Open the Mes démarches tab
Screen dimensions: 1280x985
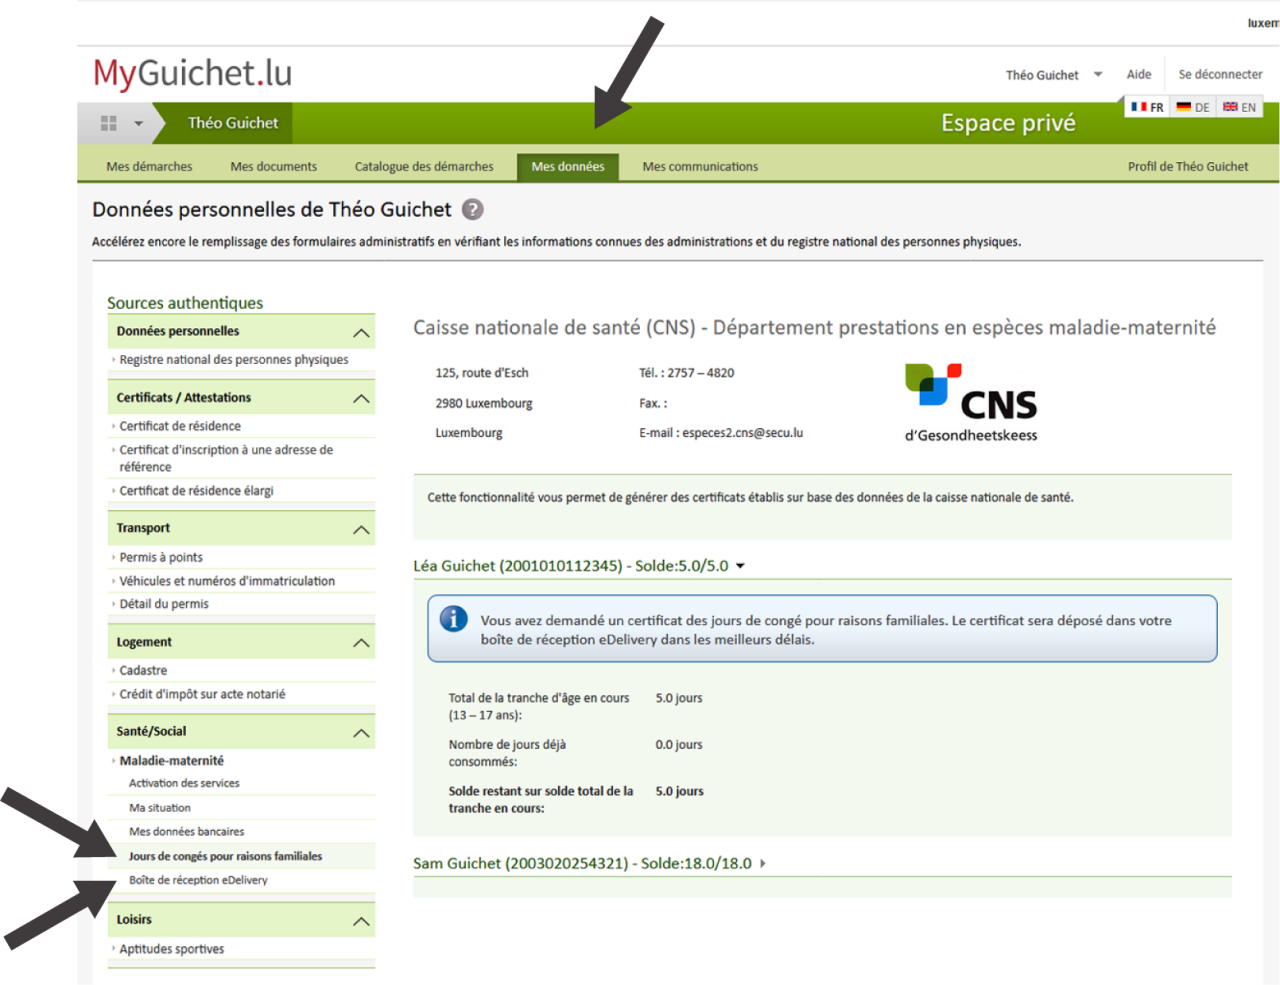tap(149, 167)
